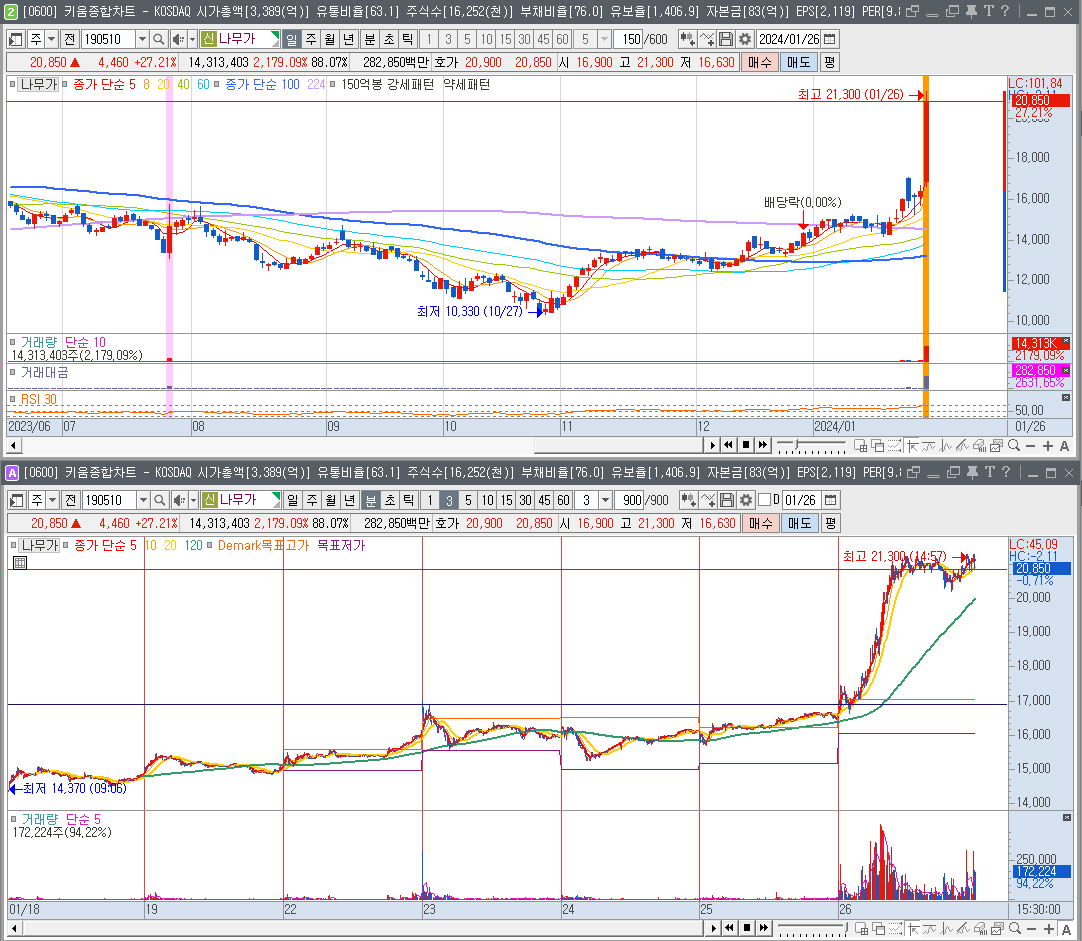Click the zoom magnifier on bottom chart bottom bar
The image size is (1082, 941).
pyautogui.click(x=1015, y=929)
